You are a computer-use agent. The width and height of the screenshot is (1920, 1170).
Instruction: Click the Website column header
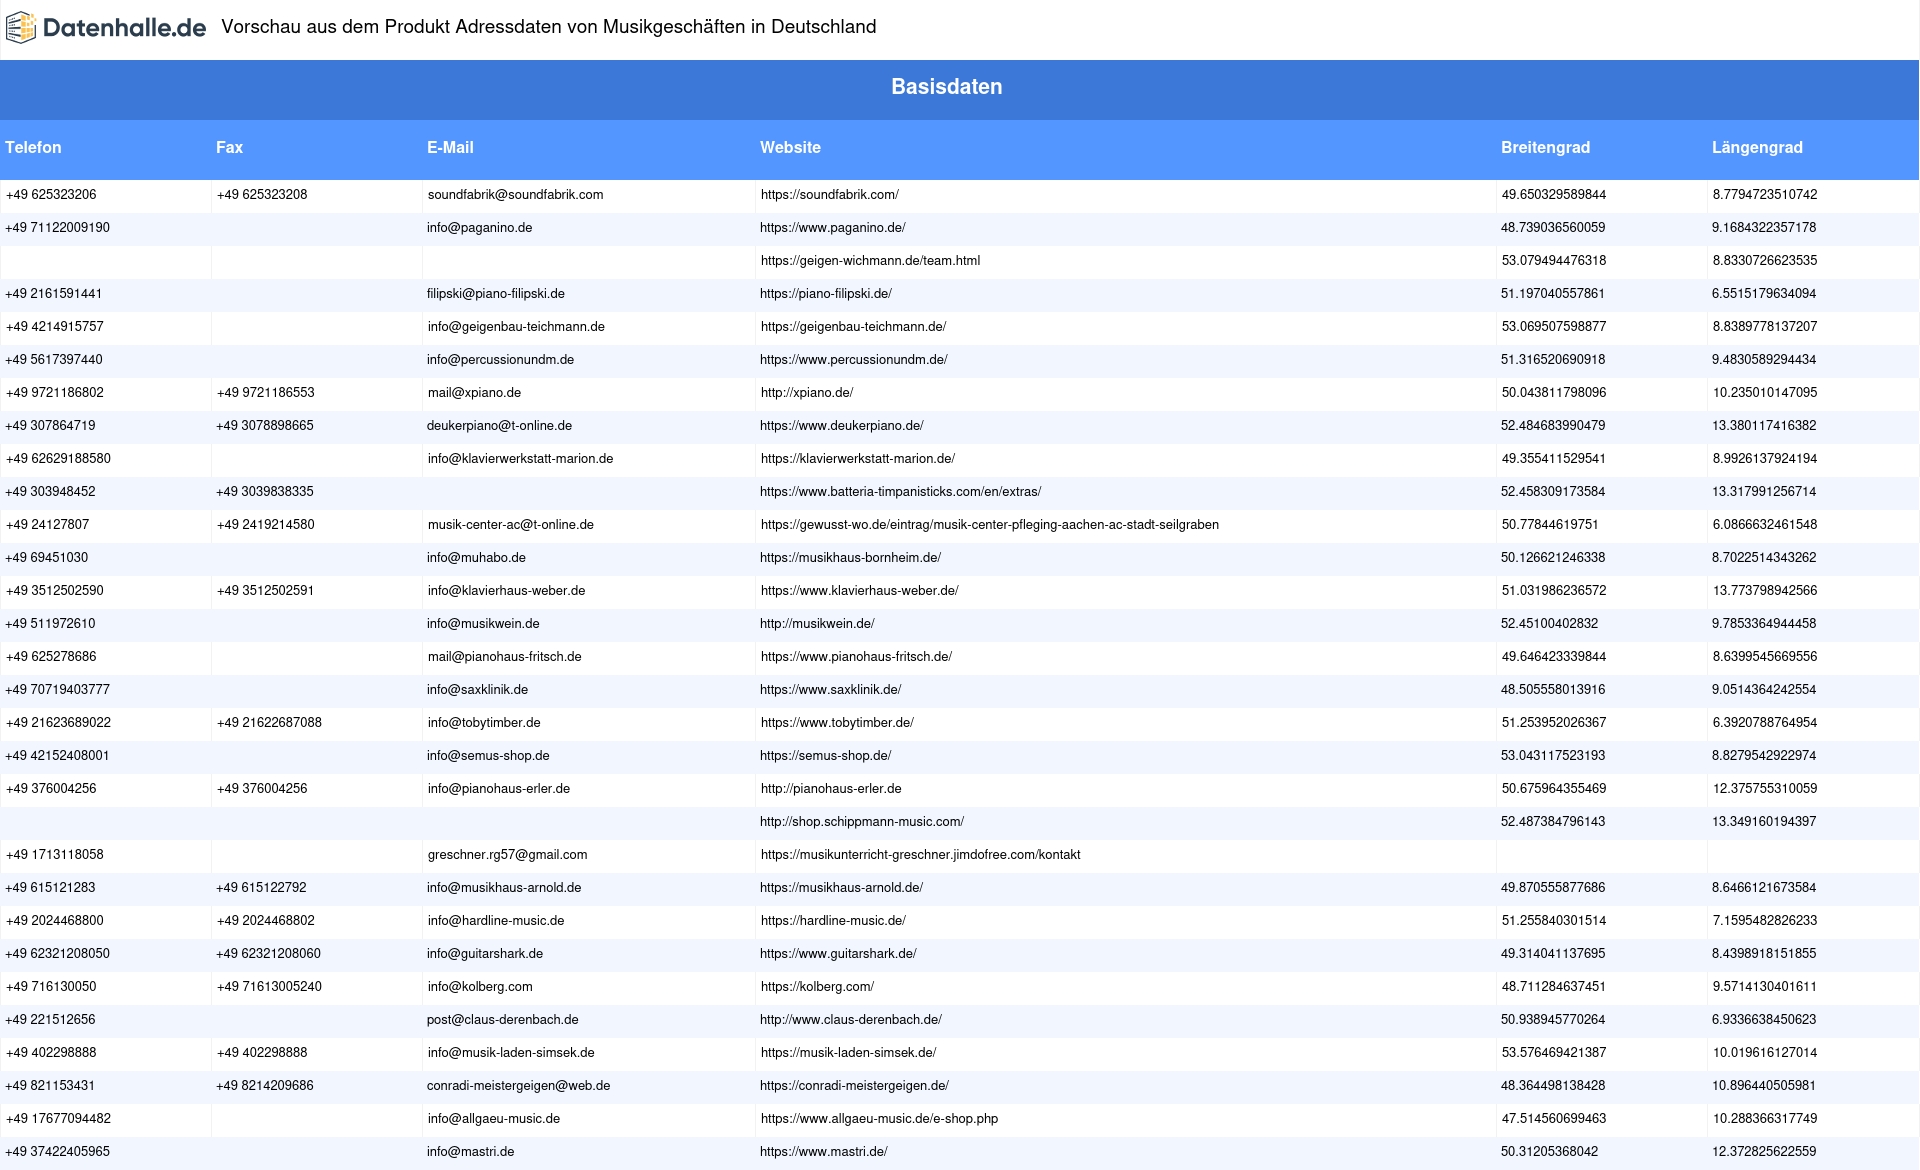[790, 147]
